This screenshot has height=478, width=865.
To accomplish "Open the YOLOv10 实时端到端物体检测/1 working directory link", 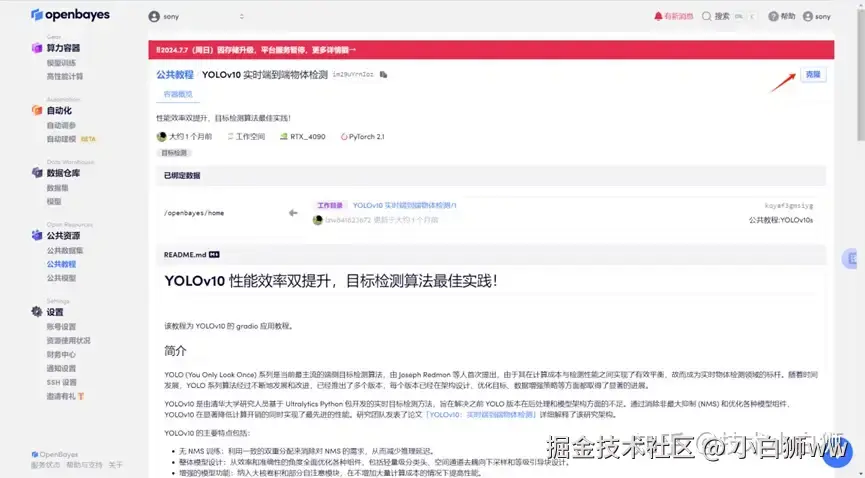I will coord(405,205).
